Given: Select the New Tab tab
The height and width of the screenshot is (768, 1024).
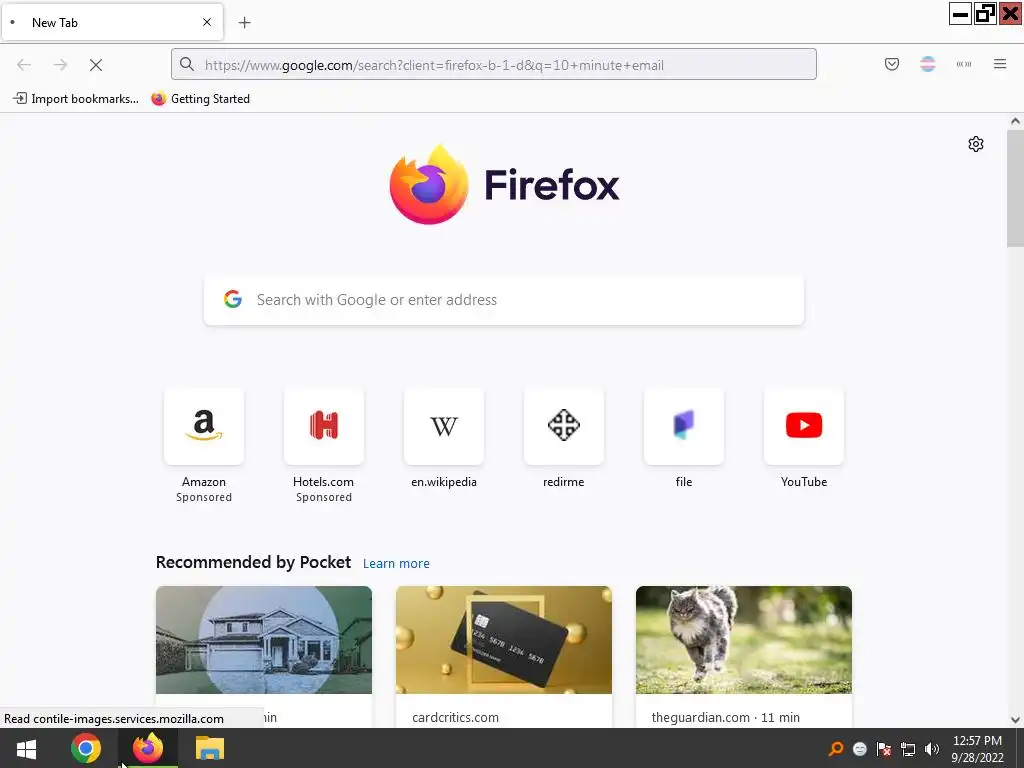Looking at the screenshot, I should [x=112, y=22].
